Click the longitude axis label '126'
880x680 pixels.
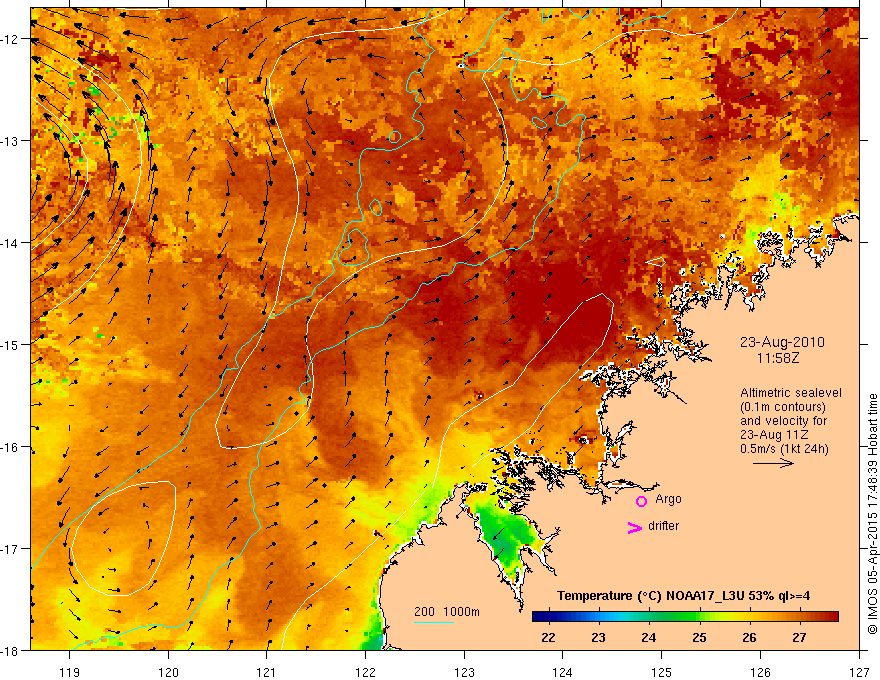click(x=760, y=672)
